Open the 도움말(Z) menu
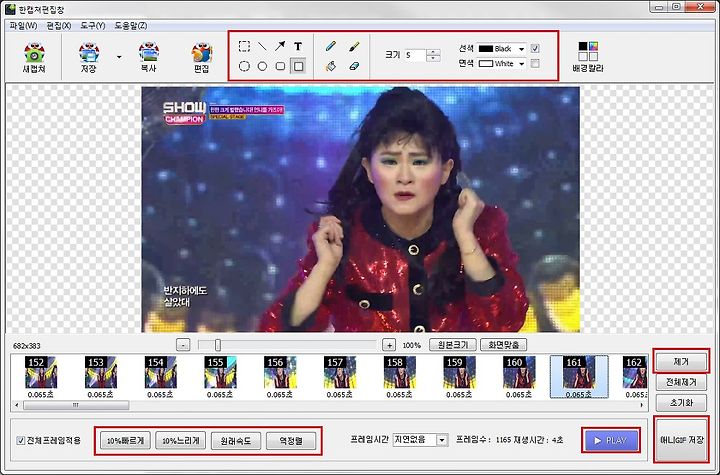 pyautogui.click(x=131, y=26)
